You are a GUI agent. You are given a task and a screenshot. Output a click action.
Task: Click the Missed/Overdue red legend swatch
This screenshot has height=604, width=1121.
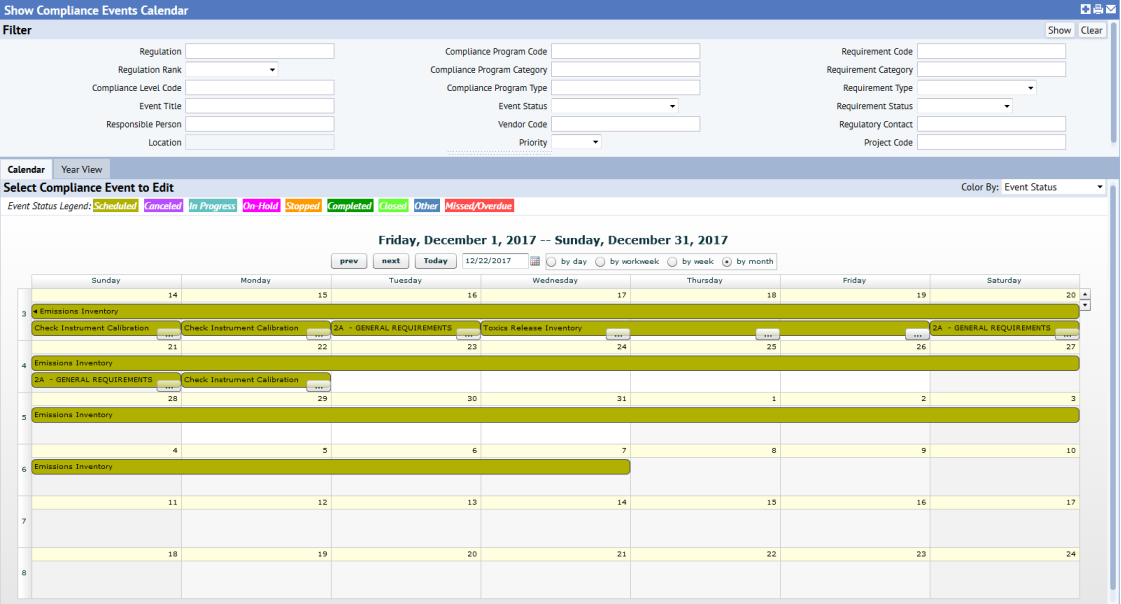(x=479, y=206)
